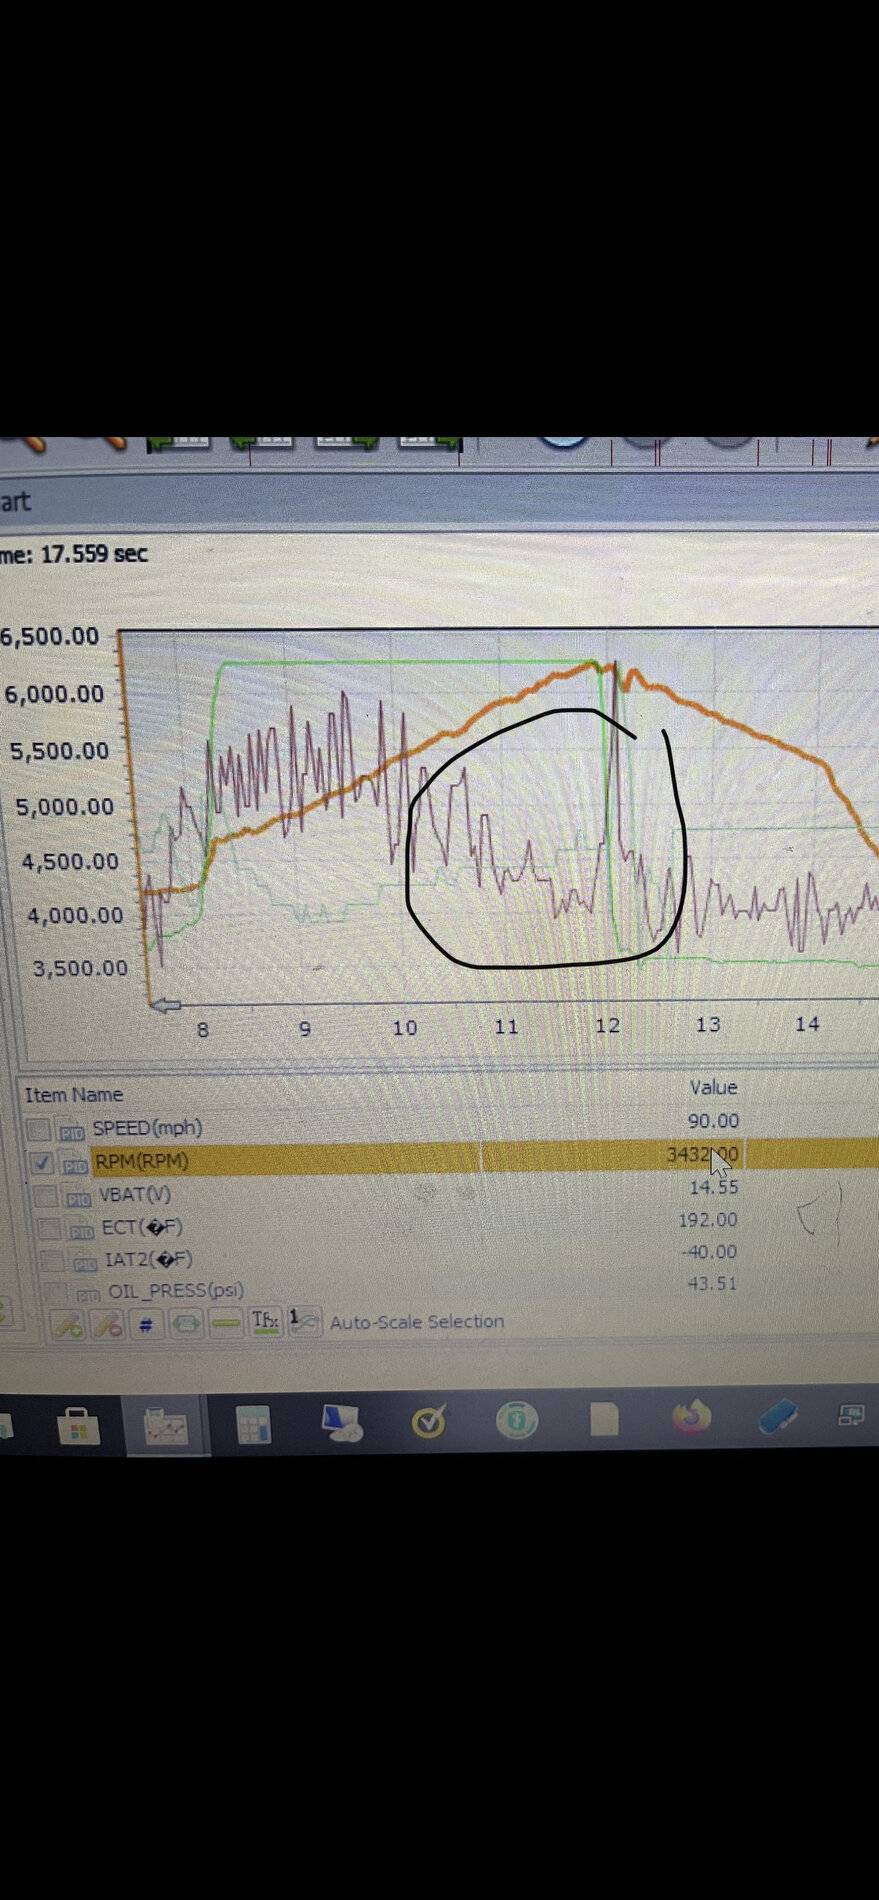879x1900 pixels.
Task: Click the green hexagon icon in chart toolbar
Action: [187, 1324]
